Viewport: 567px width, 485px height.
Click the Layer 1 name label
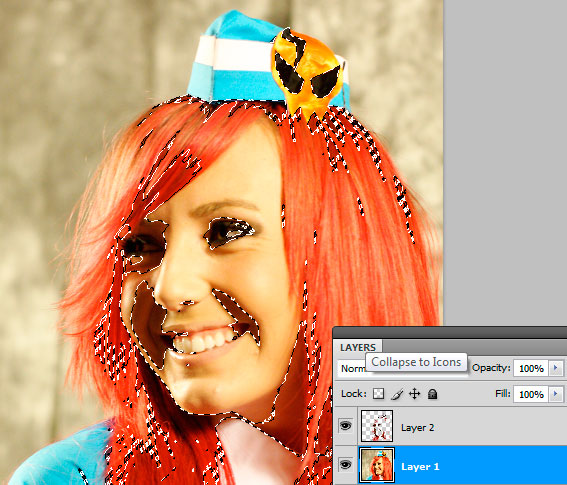tap(420, 467)
